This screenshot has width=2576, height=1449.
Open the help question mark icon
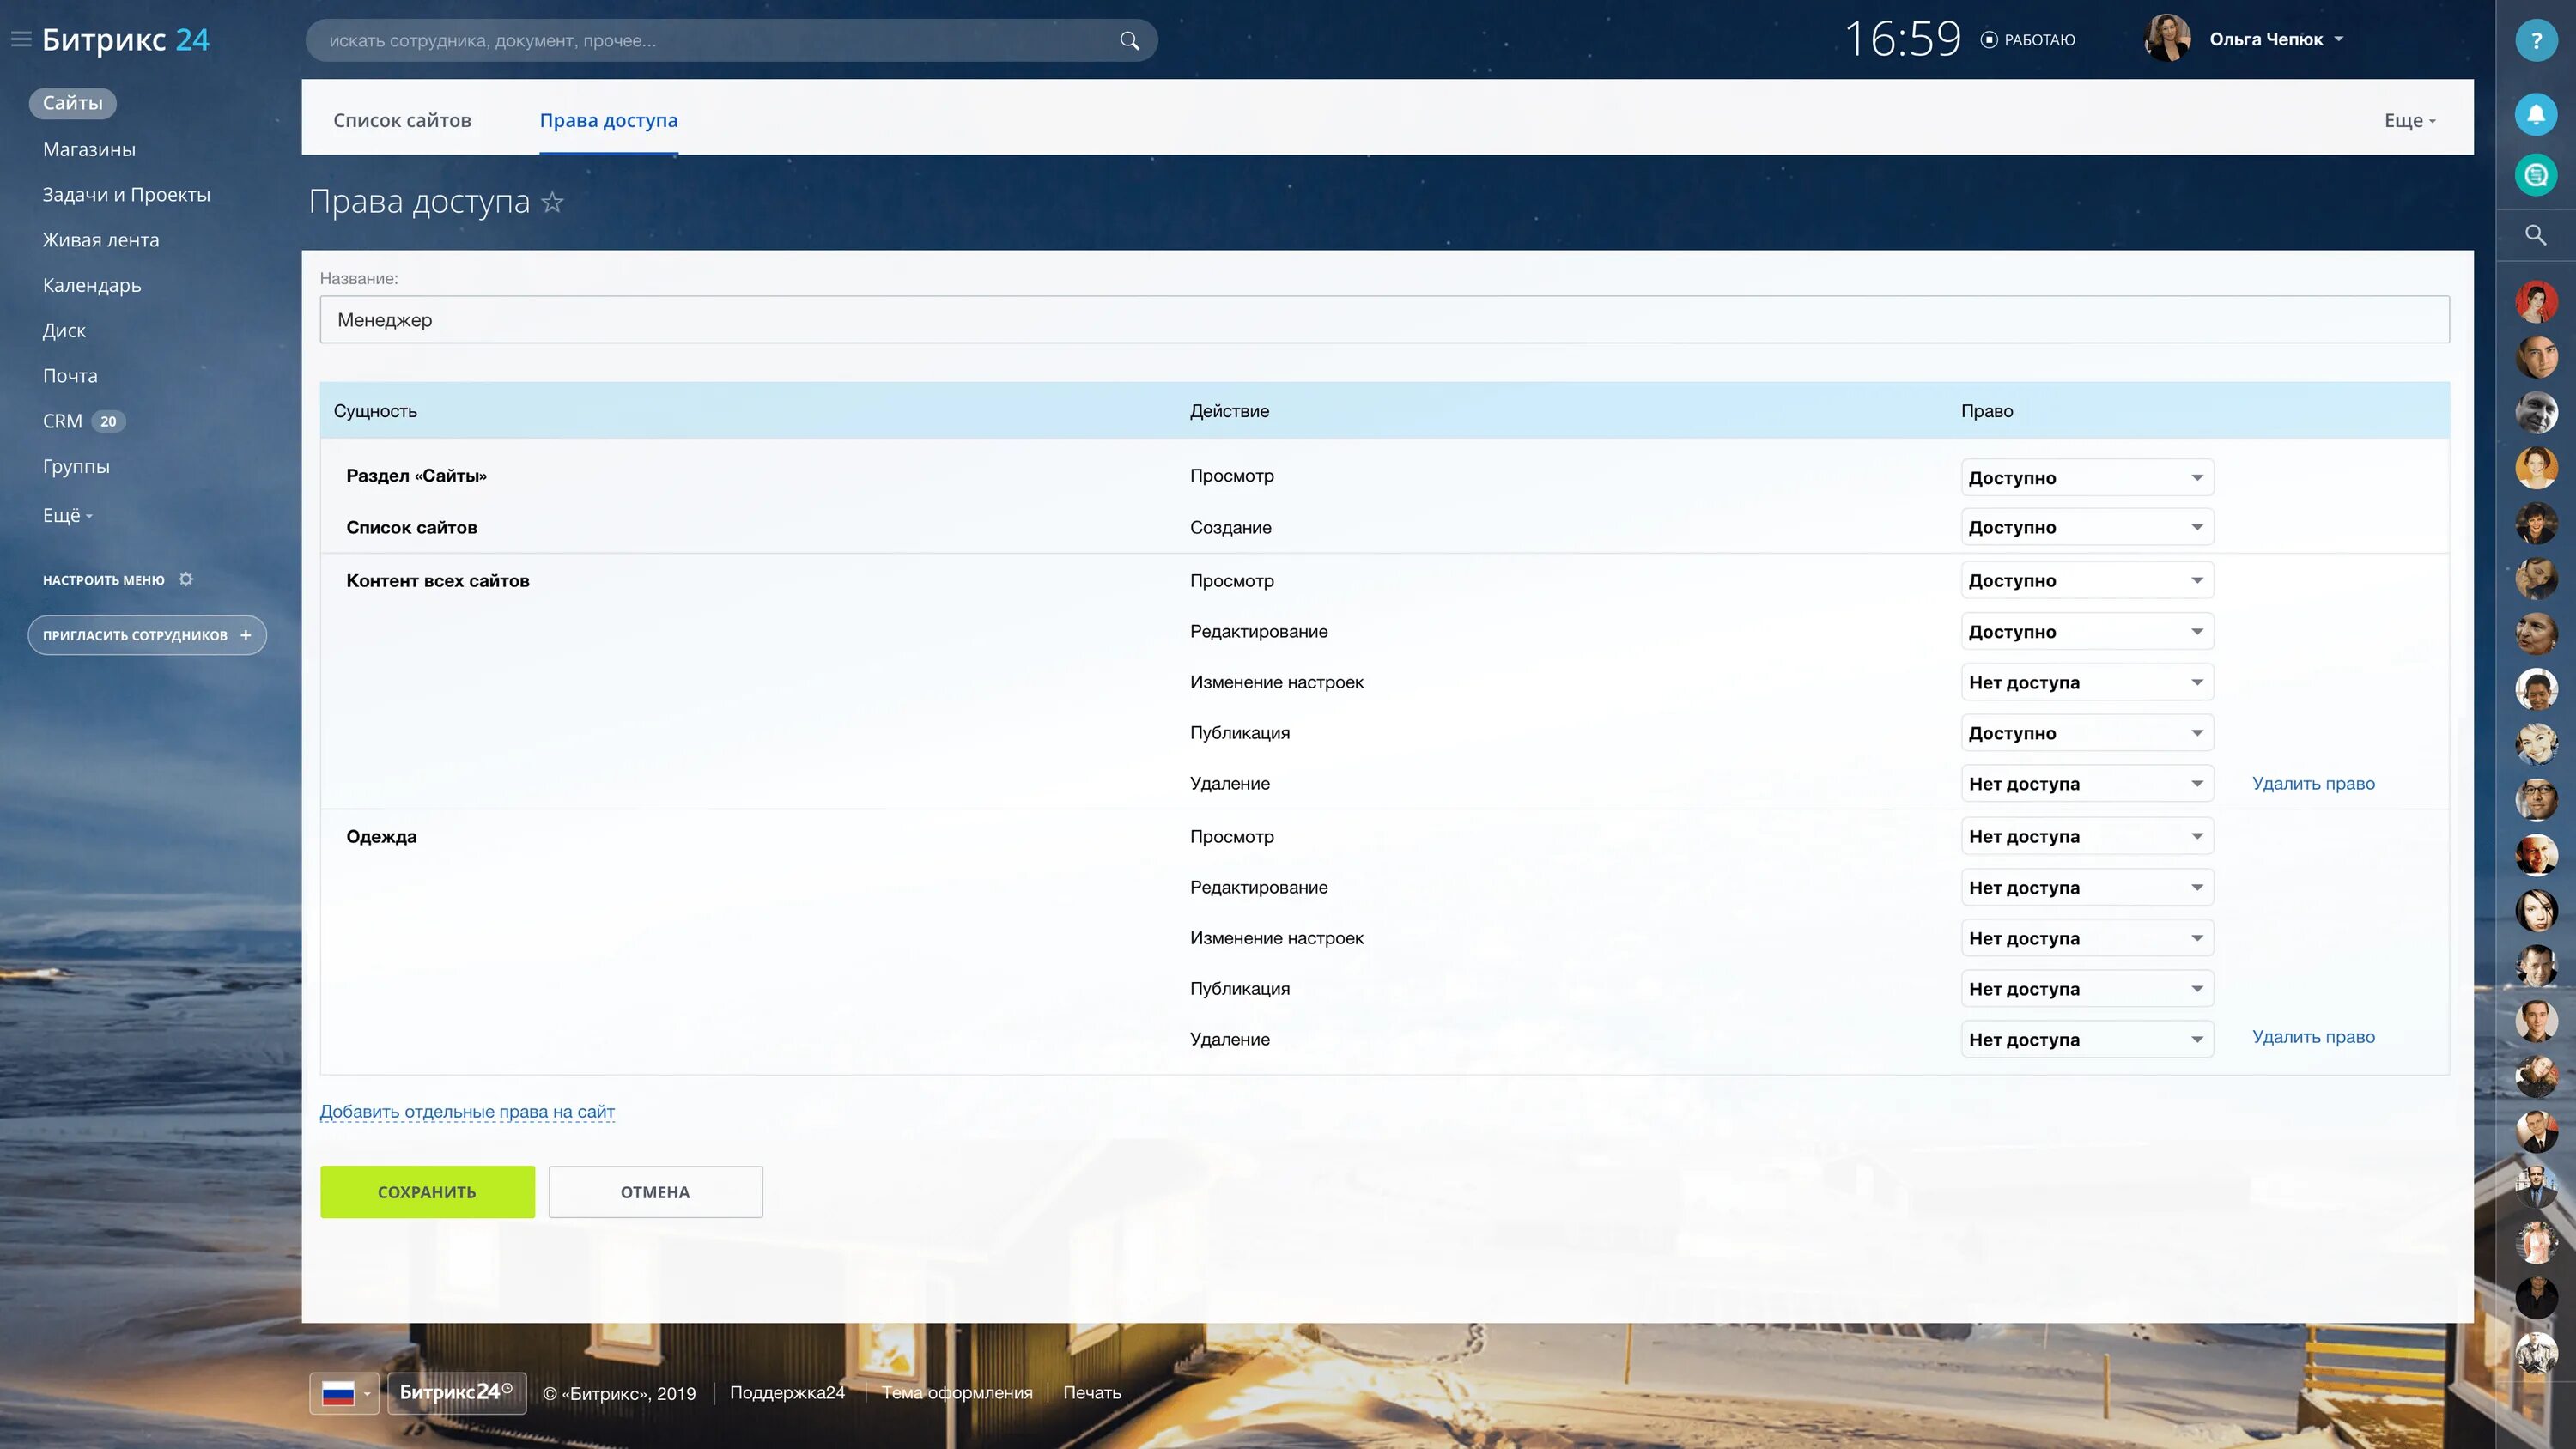pos(2535,41)
